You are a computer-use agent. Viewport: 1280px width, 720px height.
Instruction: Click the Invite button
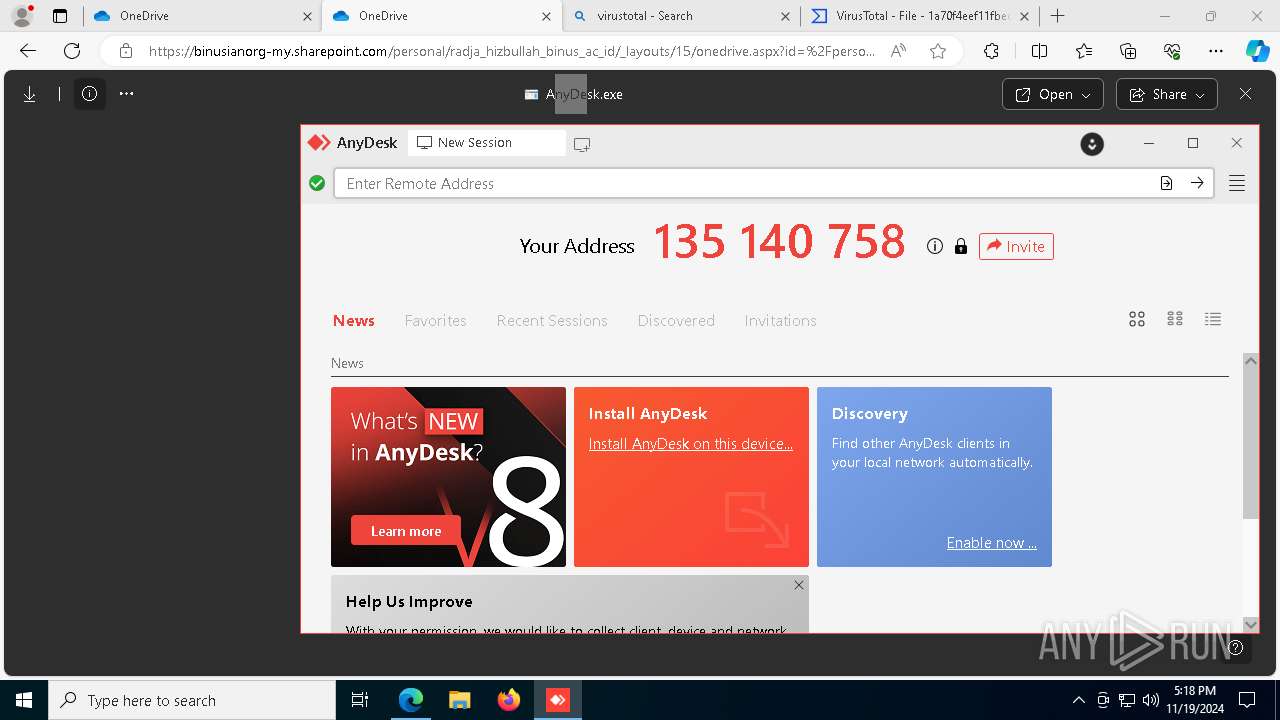click(x=1016, y=246)
